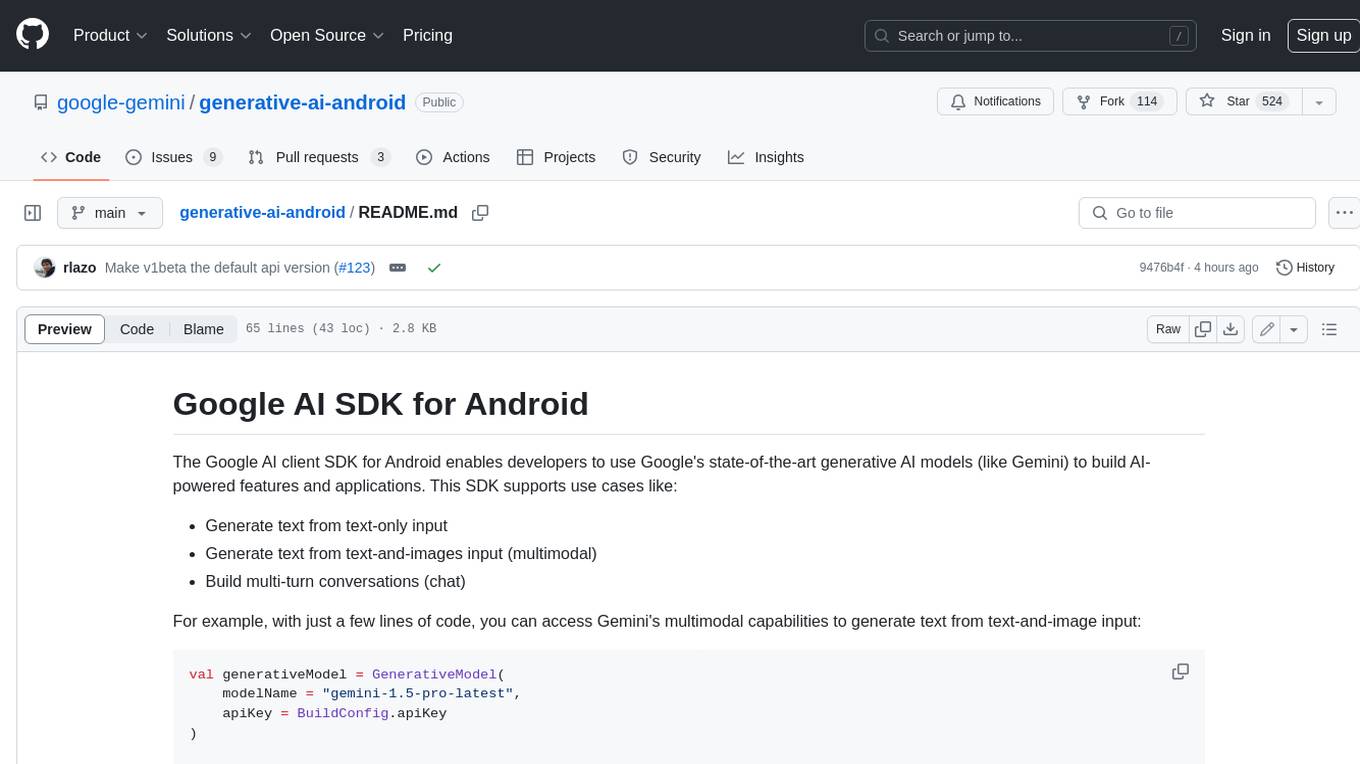Image resolution: width=1360 pixels, height=764 pixels.
Task: Open the main branch selector
Action: 110,213
